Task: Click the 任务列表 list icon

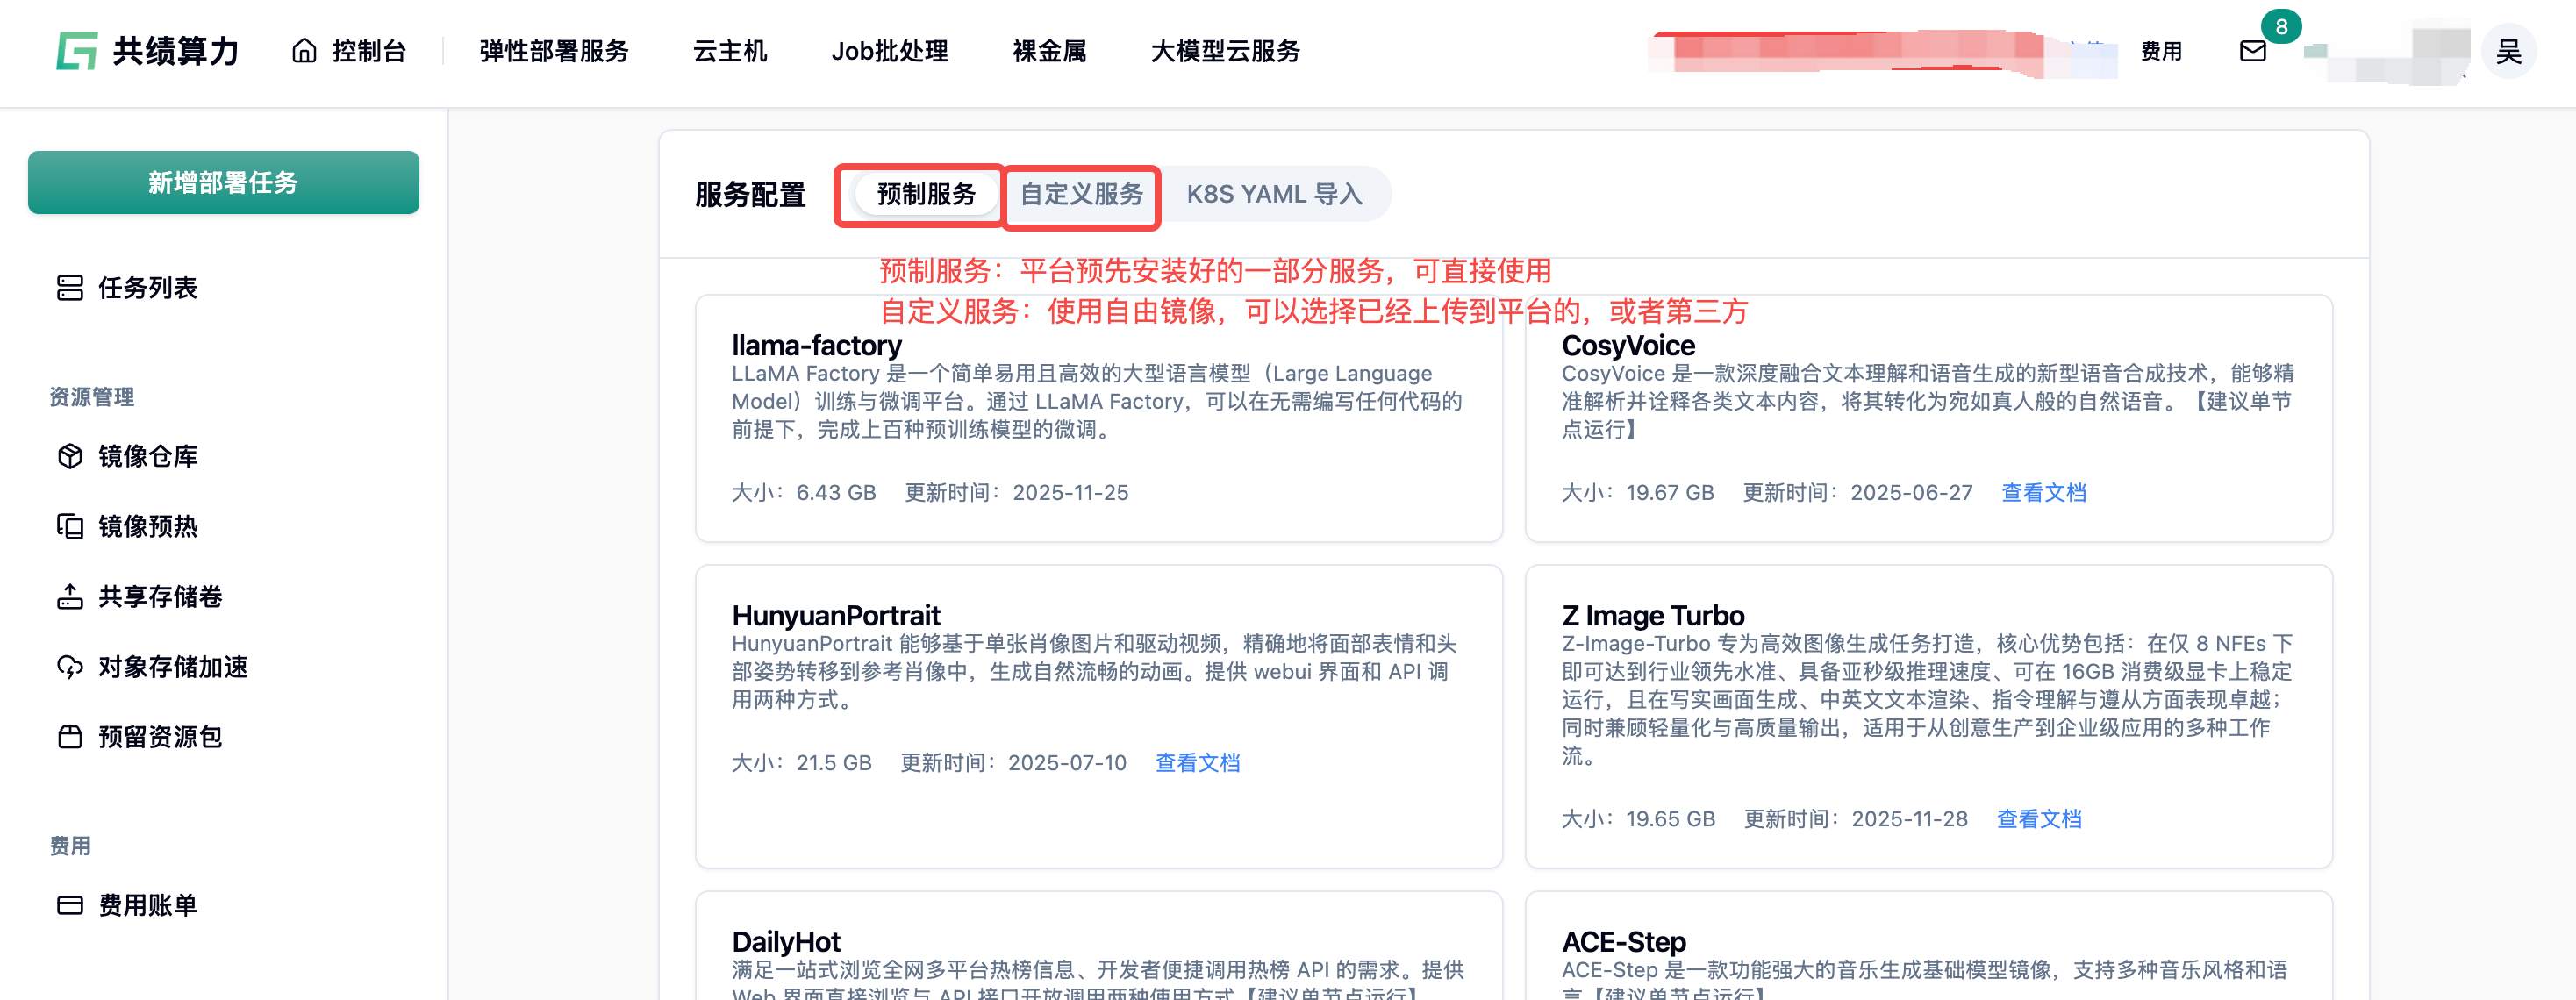Action: pos(70,288)
